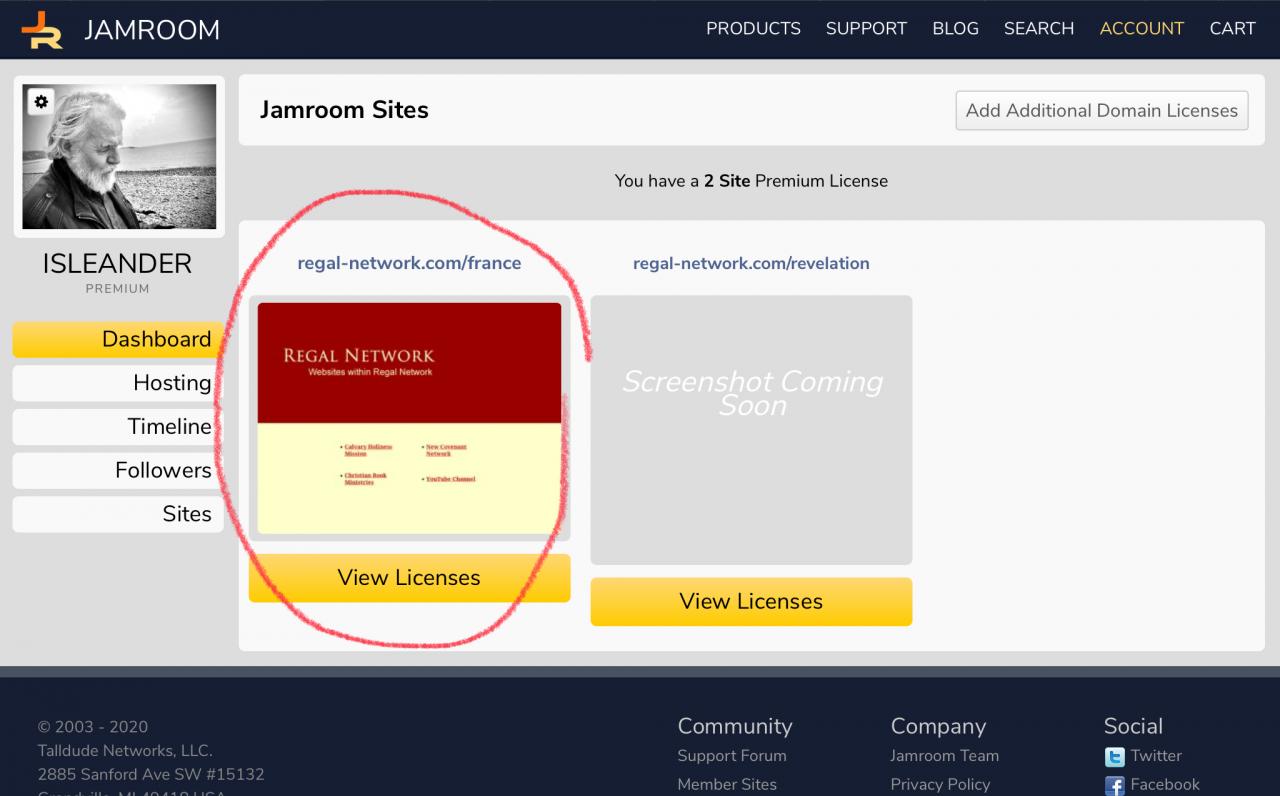Click Add Additional Domain Licenses button
The width and height of the screenshot is (1280, 796).
pyautogui.click(x=1102, y=110)
